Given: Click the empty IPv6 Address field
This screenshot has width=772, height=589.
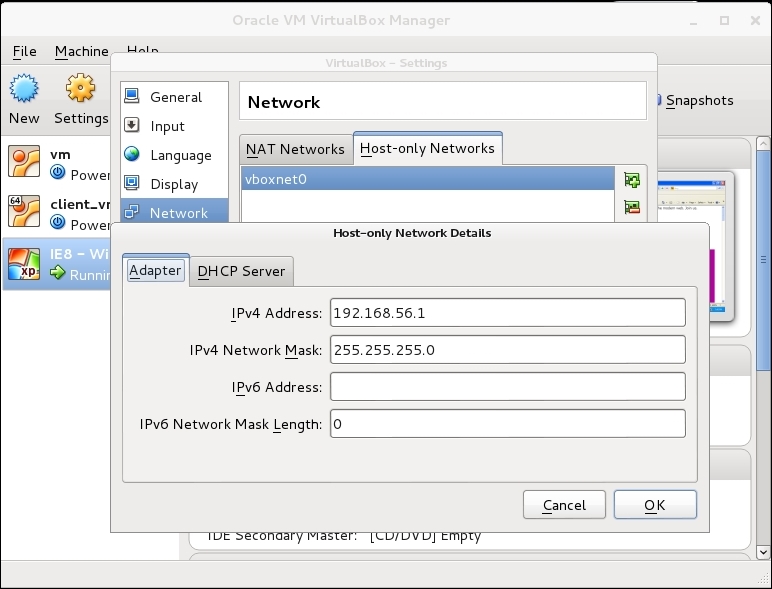Looking at the screenshot, I should tap(508, 387).
